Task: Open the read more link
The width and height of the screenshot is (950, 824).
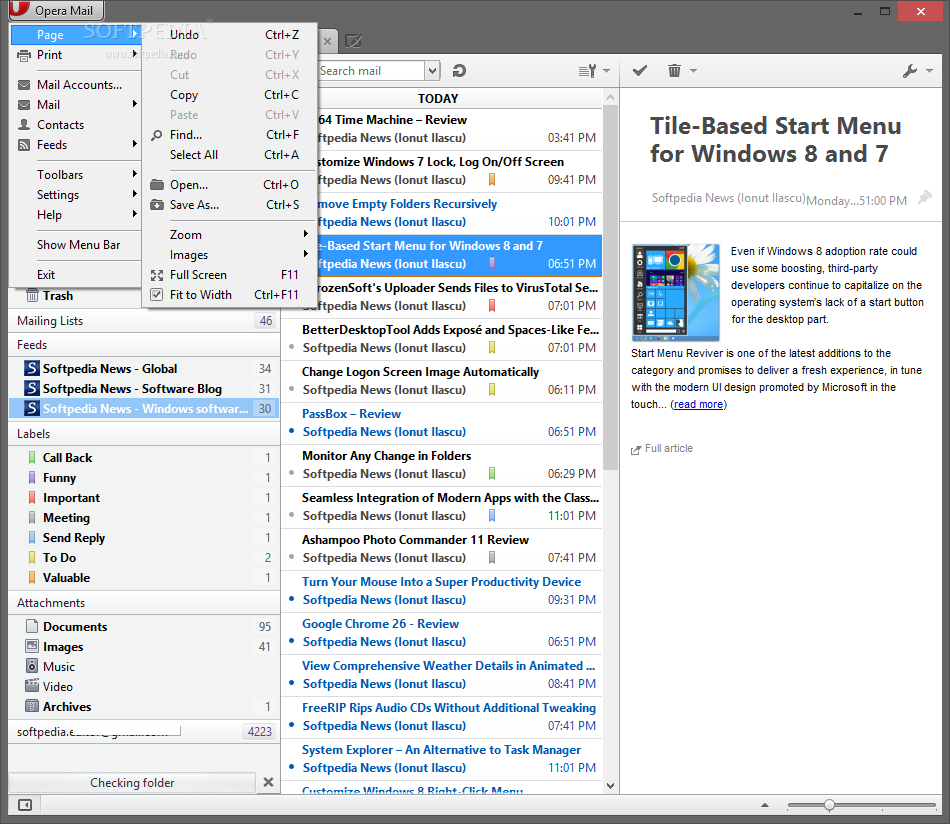Action: coord(698,404)
